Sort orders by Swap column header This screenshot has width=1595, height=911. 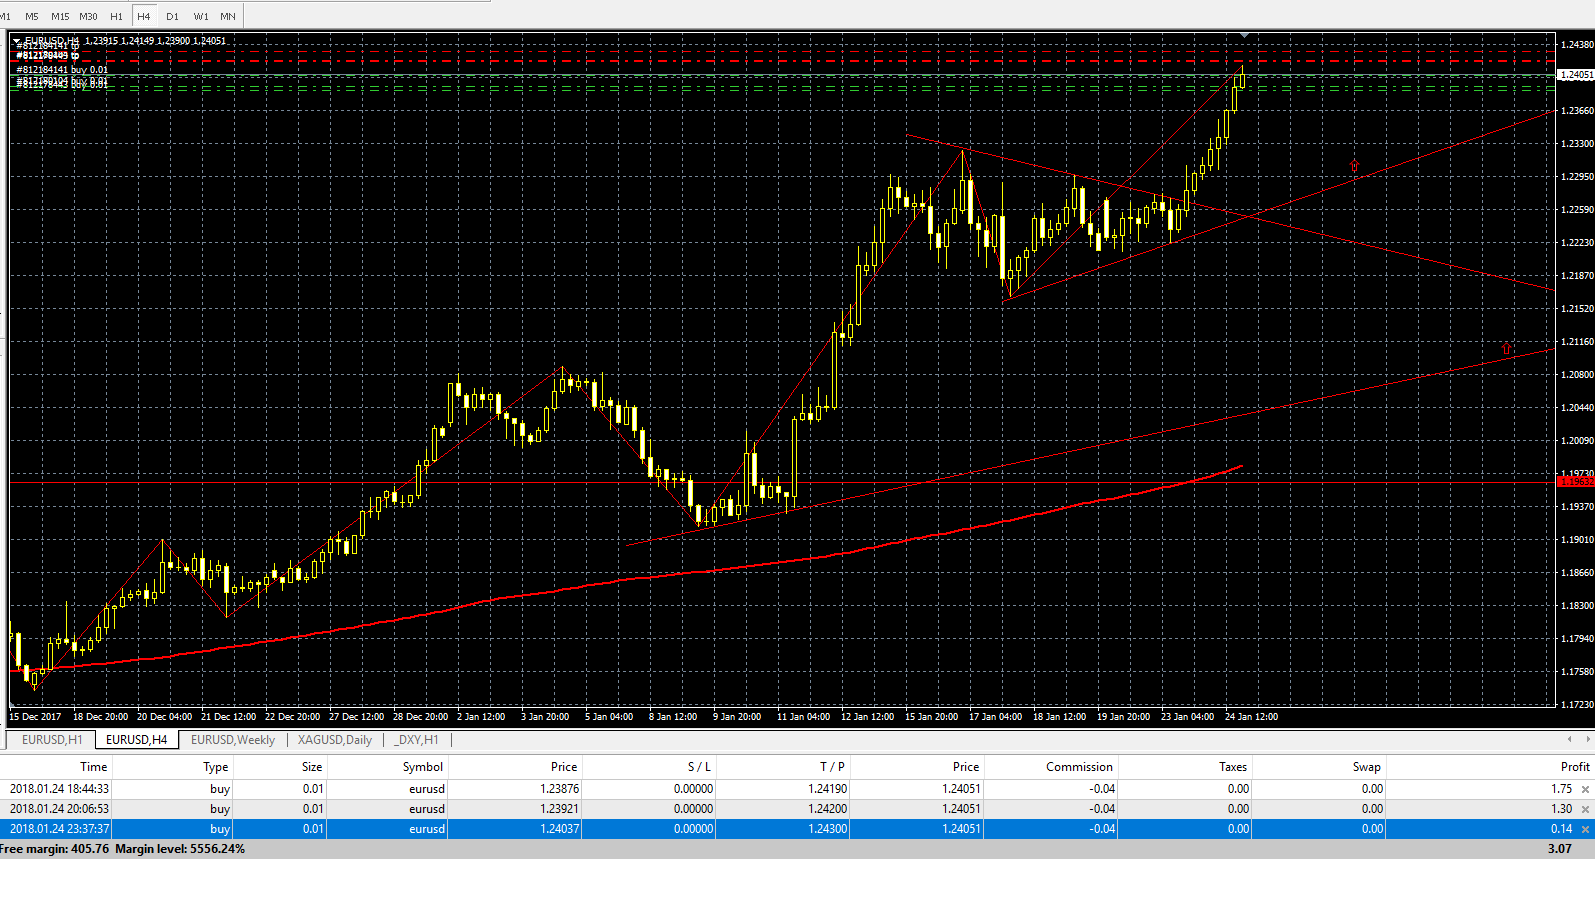[x=1319, y=767]
